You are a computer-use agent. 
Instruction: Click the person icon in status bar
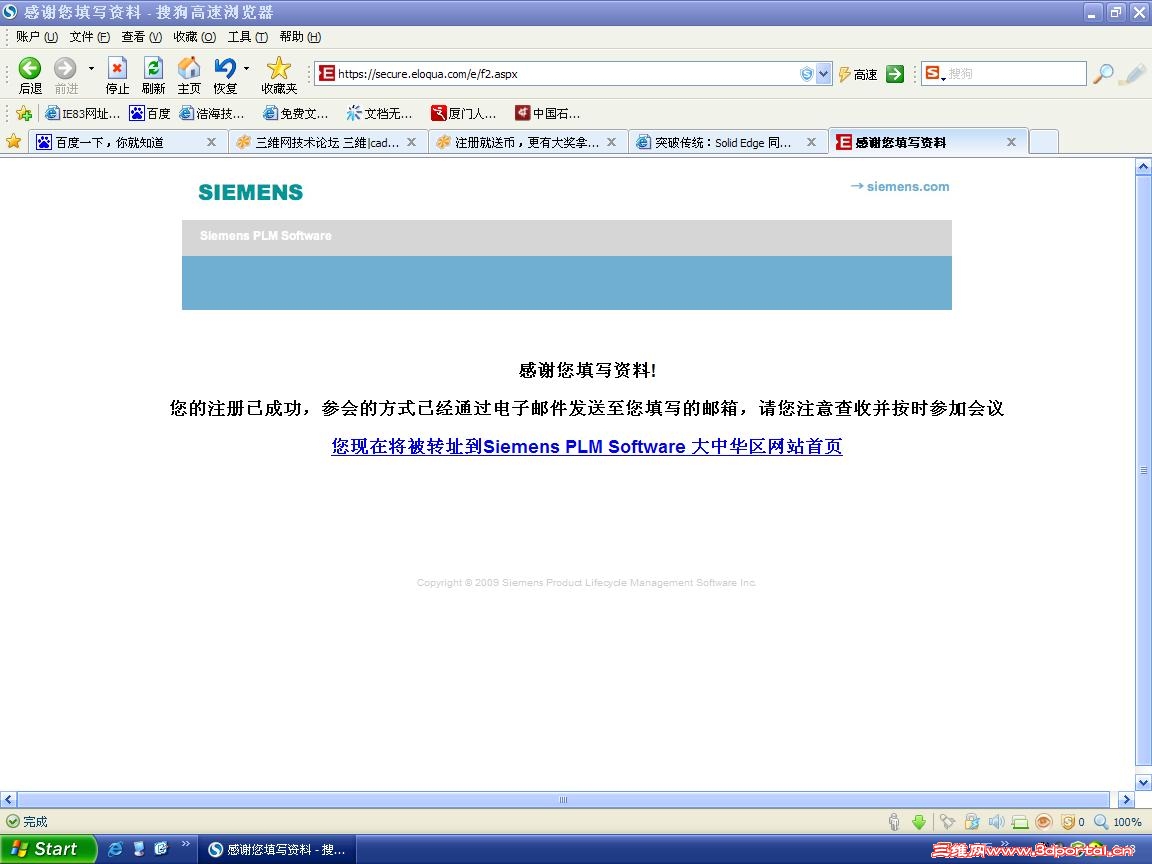894,821
